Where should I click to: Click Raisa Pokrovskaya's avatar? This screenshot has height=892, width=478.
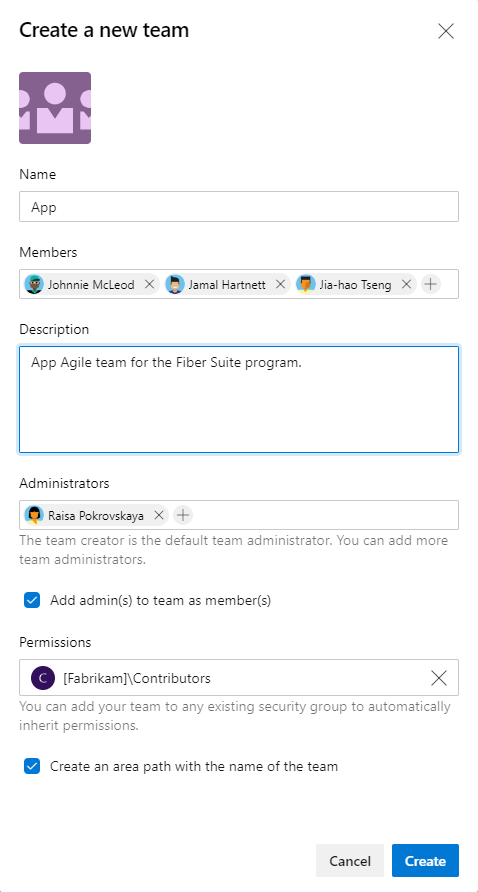click(x=34, y=515)
